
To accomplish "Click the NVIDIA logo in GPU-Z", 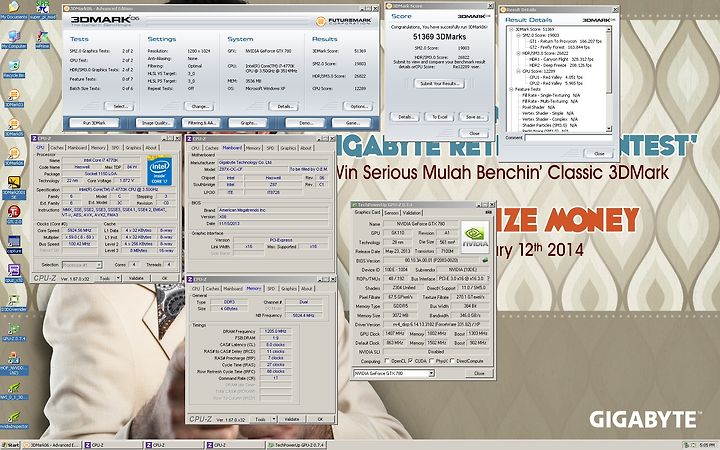I will [x=475, y=237].
